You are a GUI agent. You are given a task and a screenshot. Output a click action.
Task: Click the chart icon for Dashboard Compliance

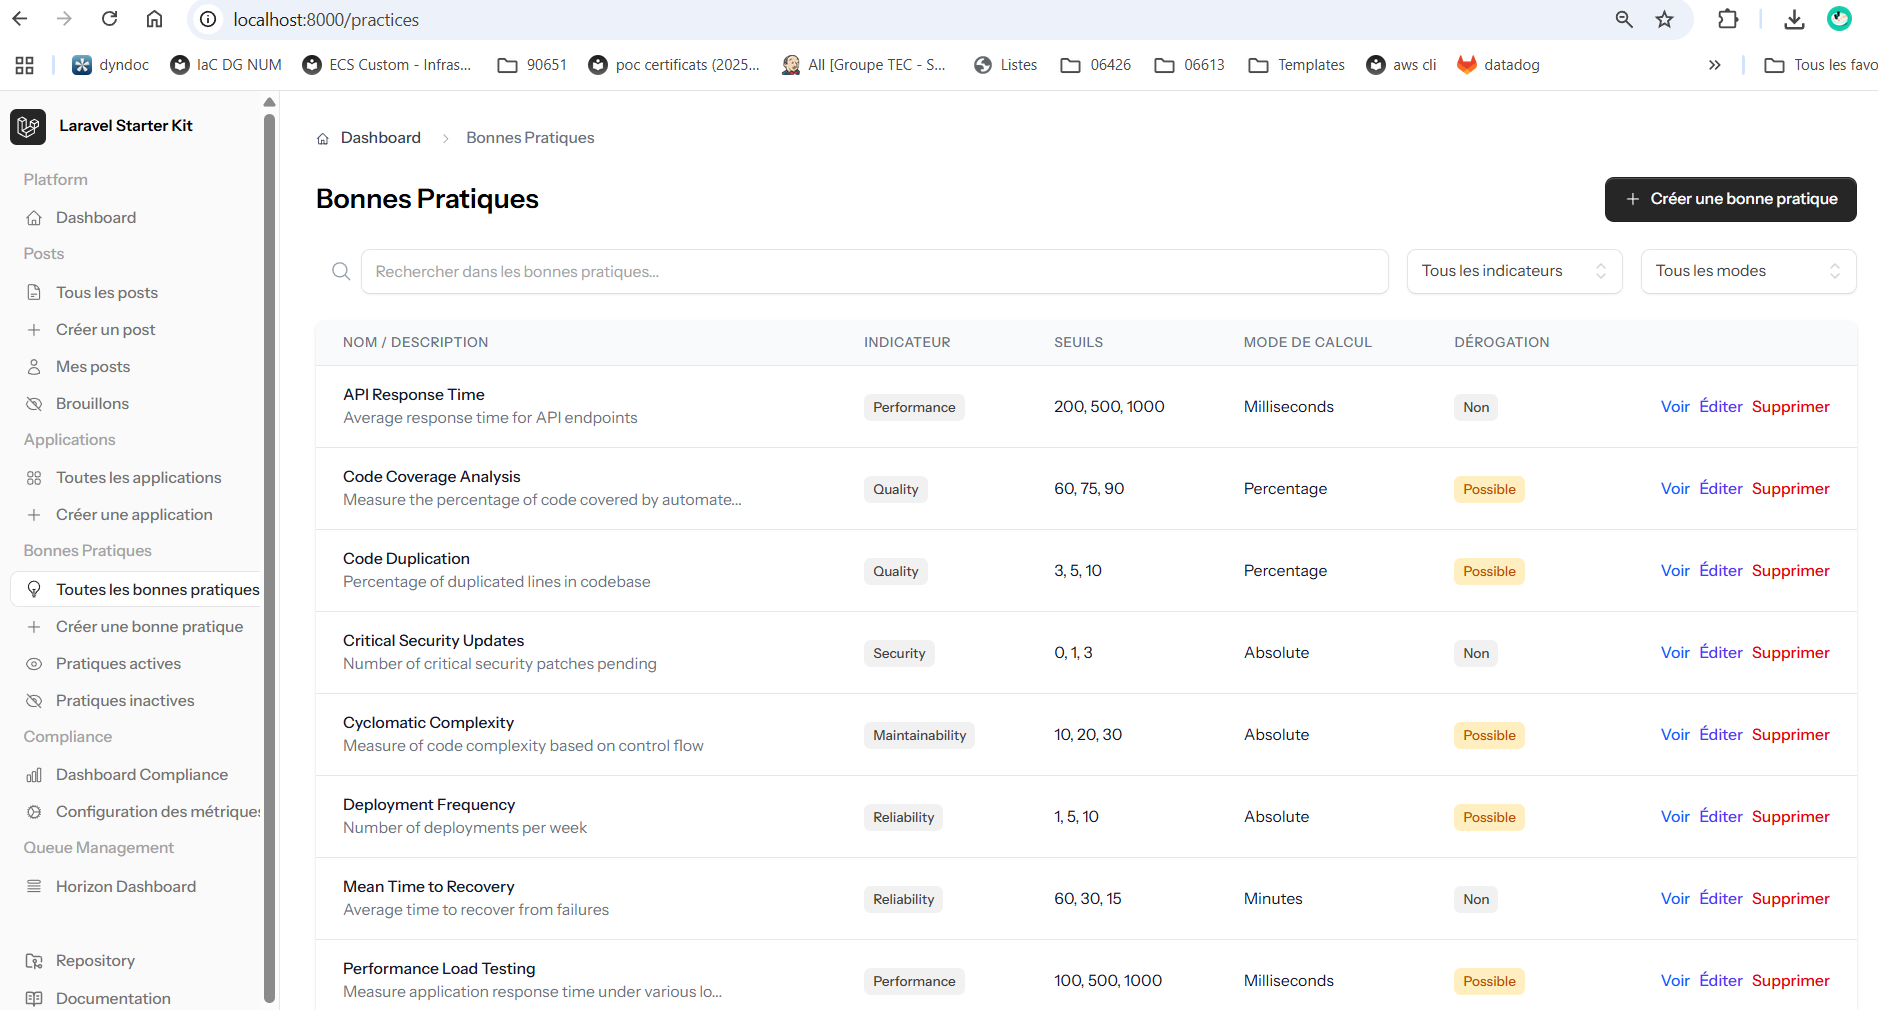pyautogui.click(x=34, y=775)
